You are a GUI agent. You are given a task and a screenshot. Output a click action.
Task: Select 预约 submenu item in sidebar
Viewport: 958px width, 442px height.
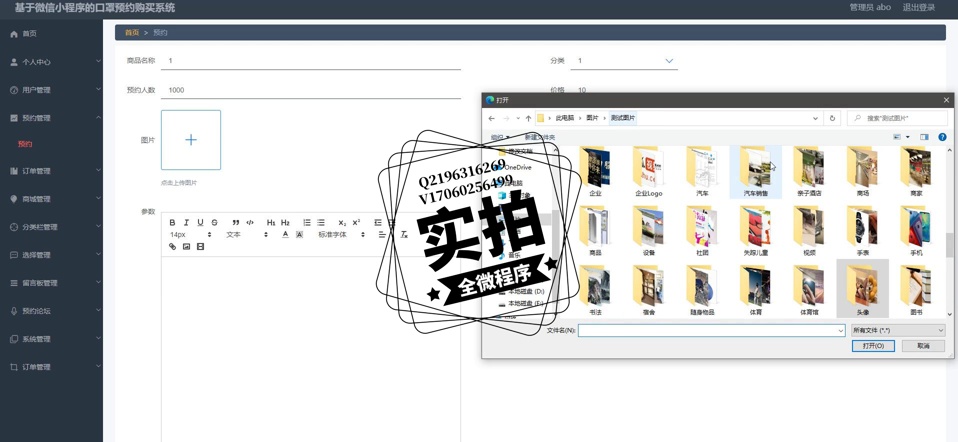(25, 144)
